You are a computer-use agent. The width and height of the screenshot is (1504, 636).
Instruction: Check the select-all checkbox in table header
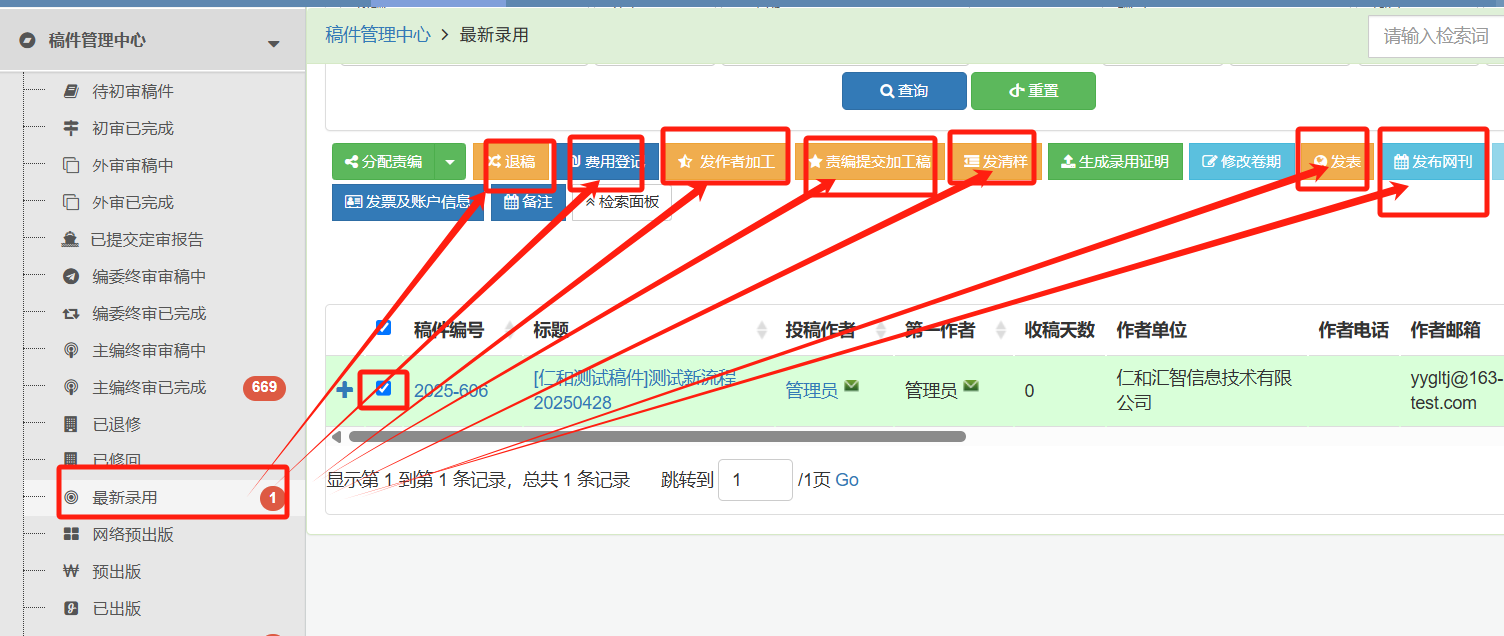(x=381, y=327)
